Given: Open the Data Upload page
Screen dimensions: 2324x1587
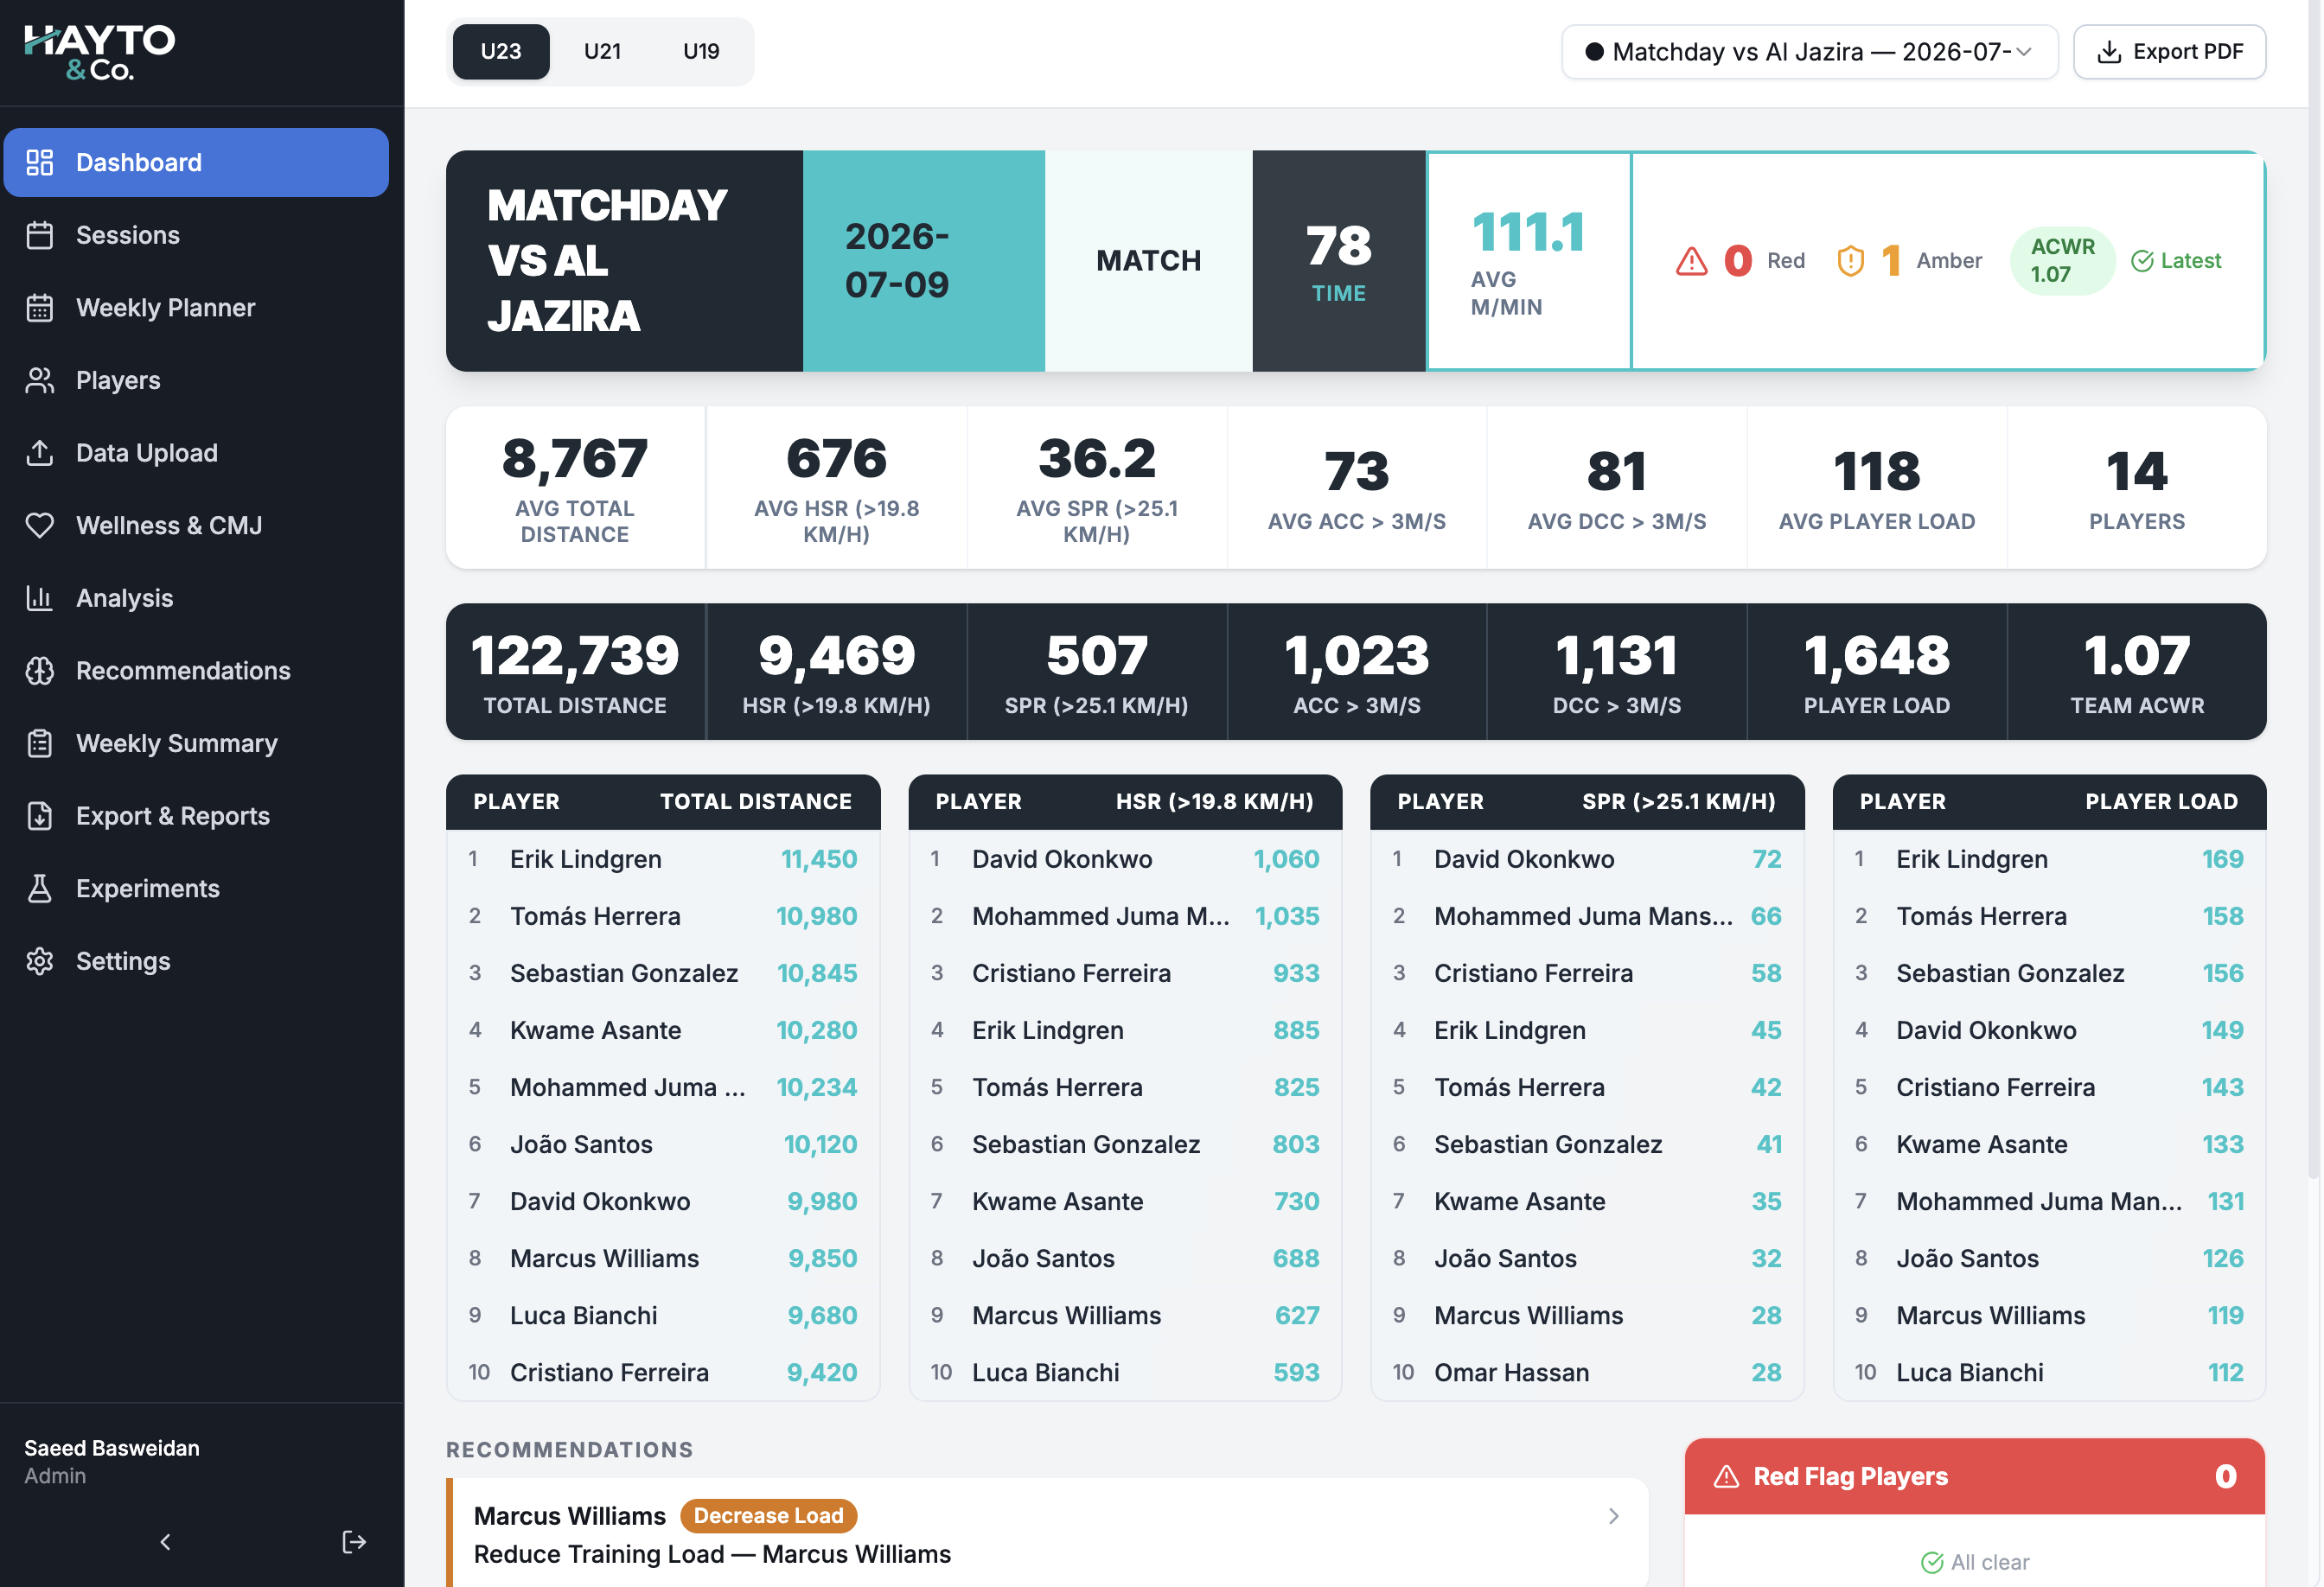Looking at the screenshot, I should (x=196, y=453).
